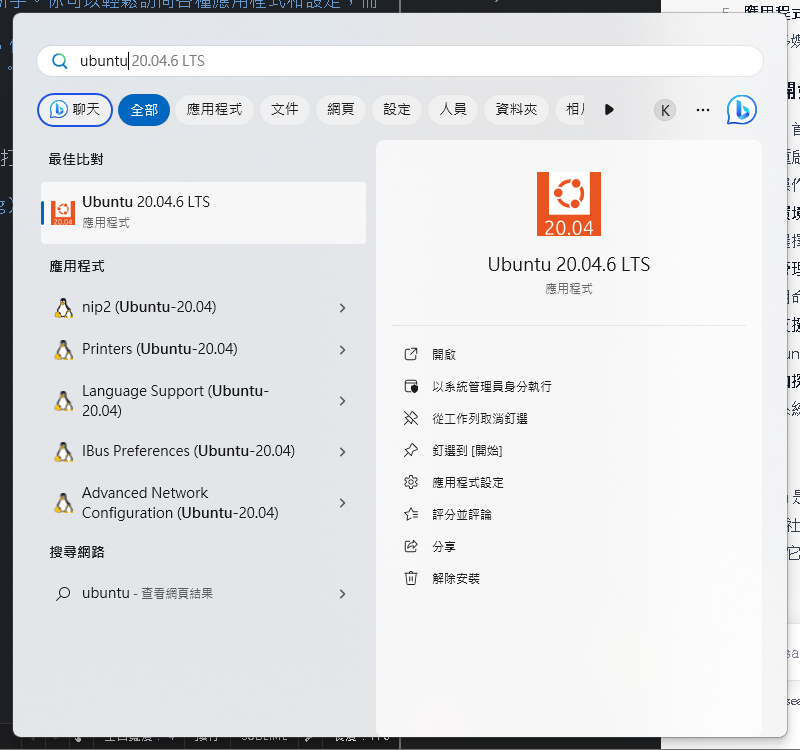This screenshot has width=800, height=750.
Task: Select the 文件 filter tab
Action: click(x=285, y=110)
